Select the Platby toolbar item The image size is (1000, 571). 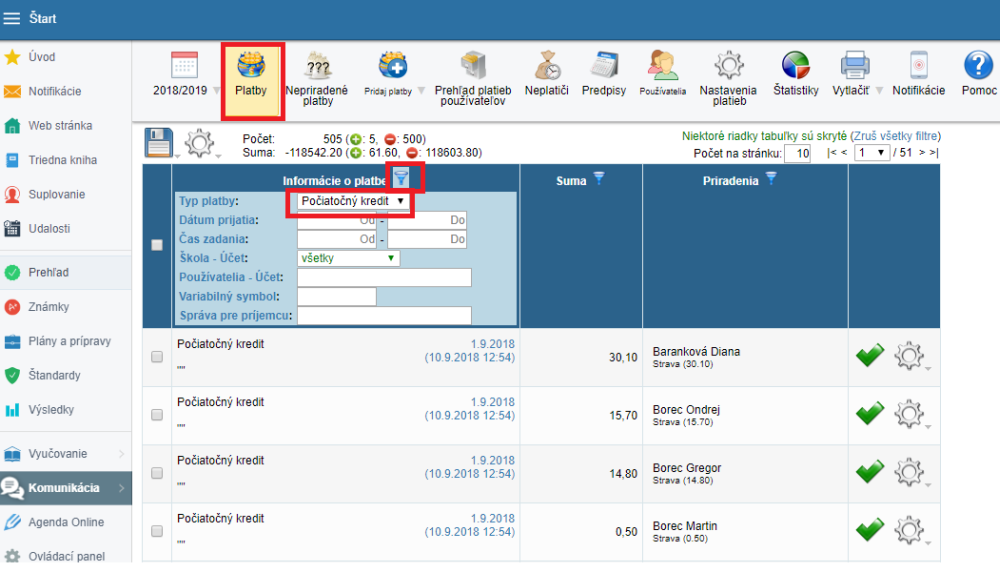[251, 81]
